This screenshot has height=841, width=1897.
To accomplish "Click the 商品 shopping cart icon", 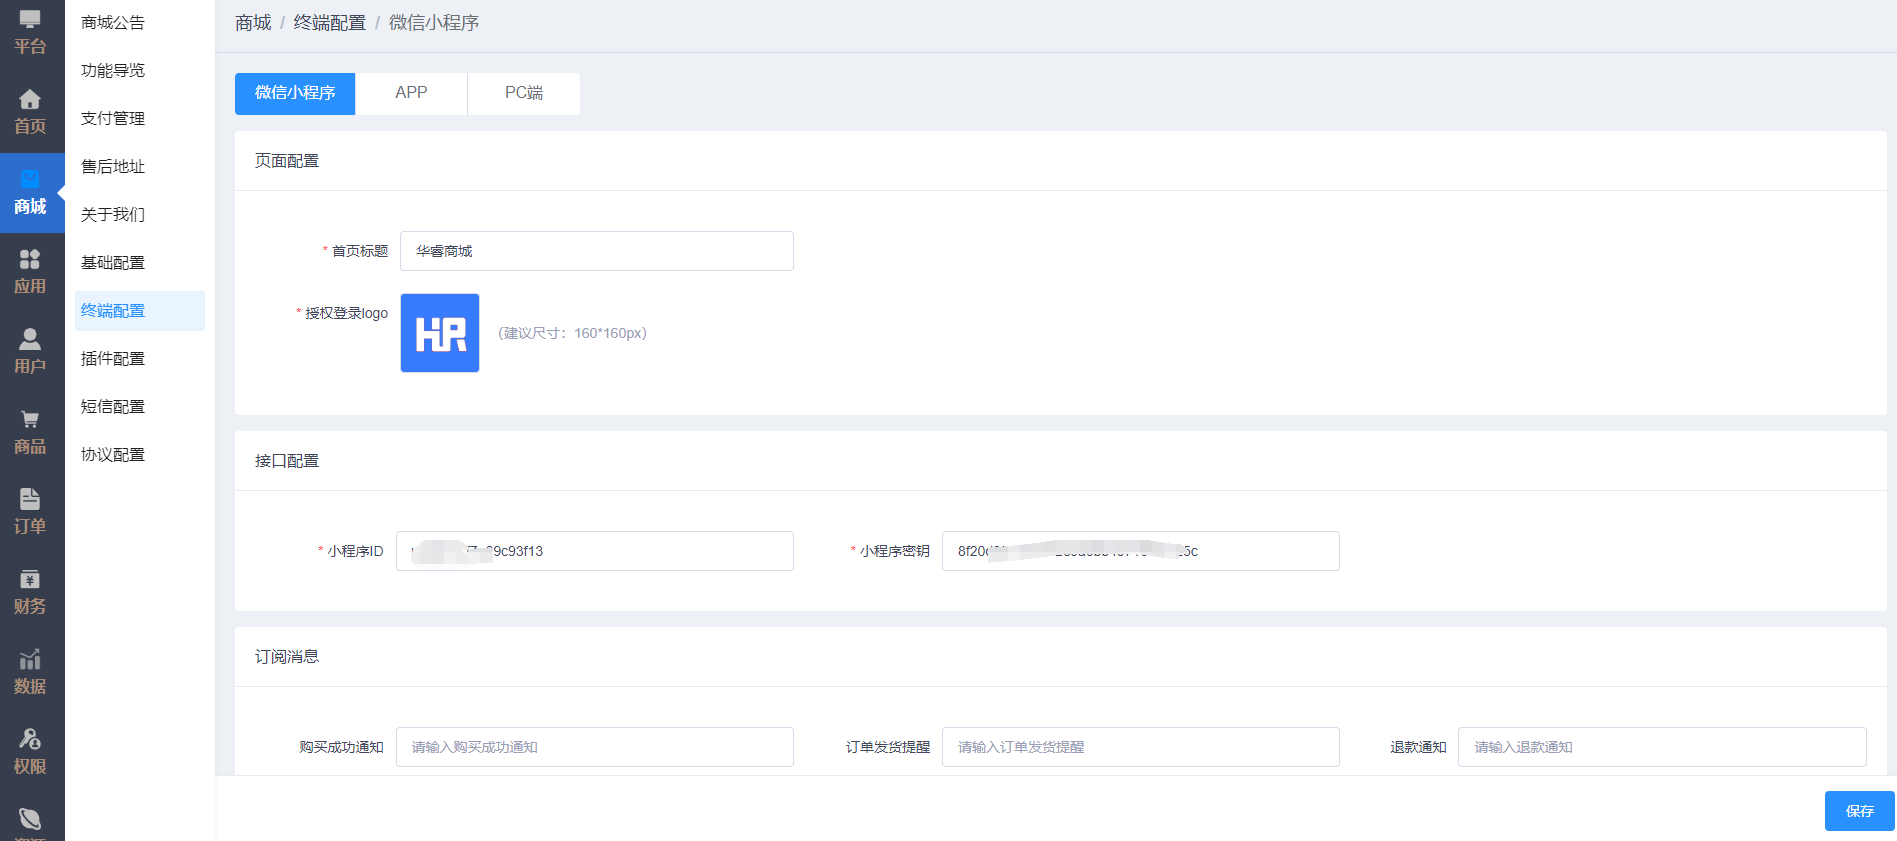I will (x=30, y=420).
